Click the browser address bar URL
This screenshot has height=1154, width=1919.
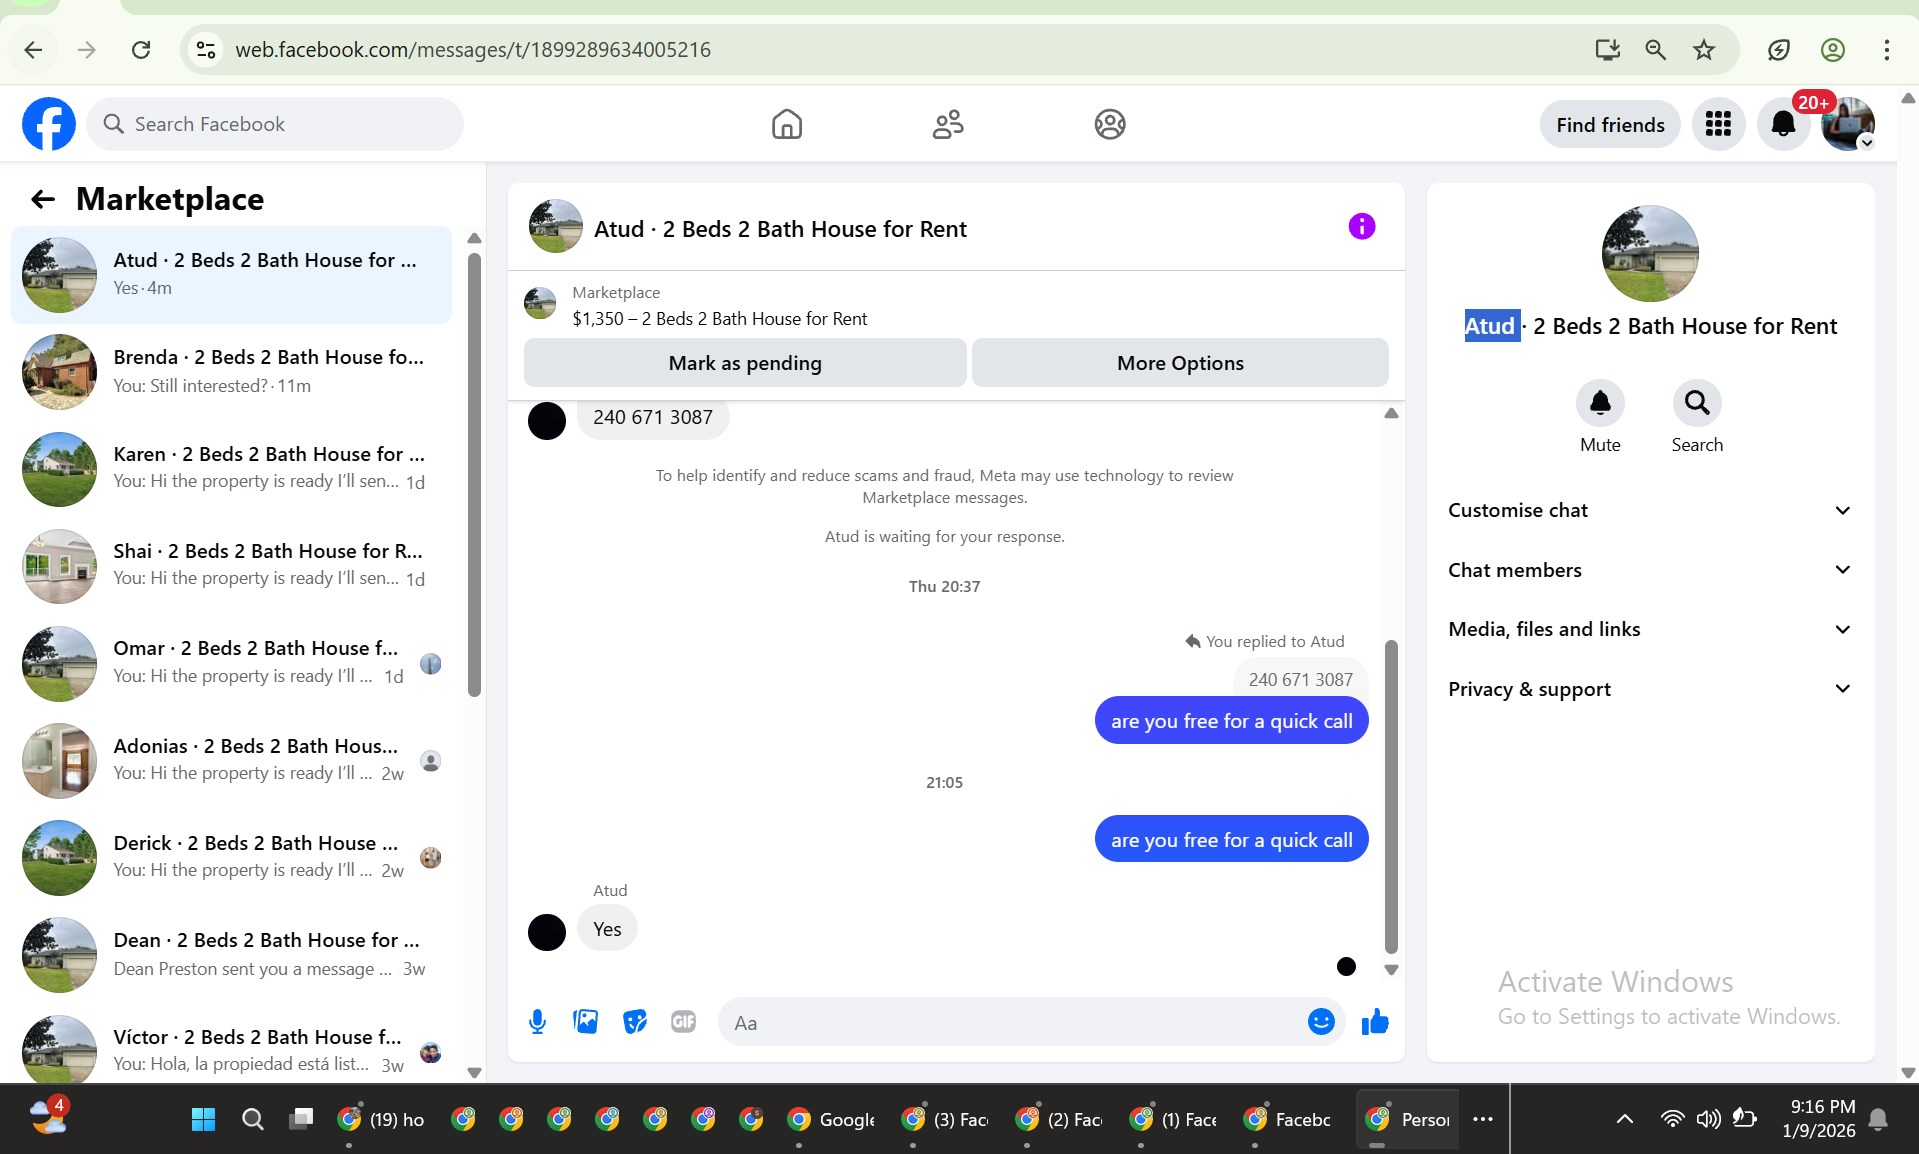coord(473,50)
